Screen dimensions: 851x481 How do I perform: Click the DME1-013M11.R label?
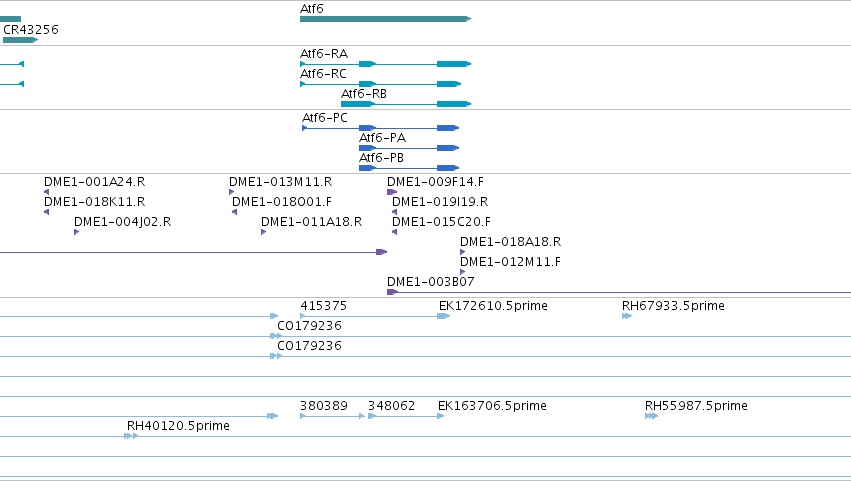pyautogui.click(x=281, y=182)
